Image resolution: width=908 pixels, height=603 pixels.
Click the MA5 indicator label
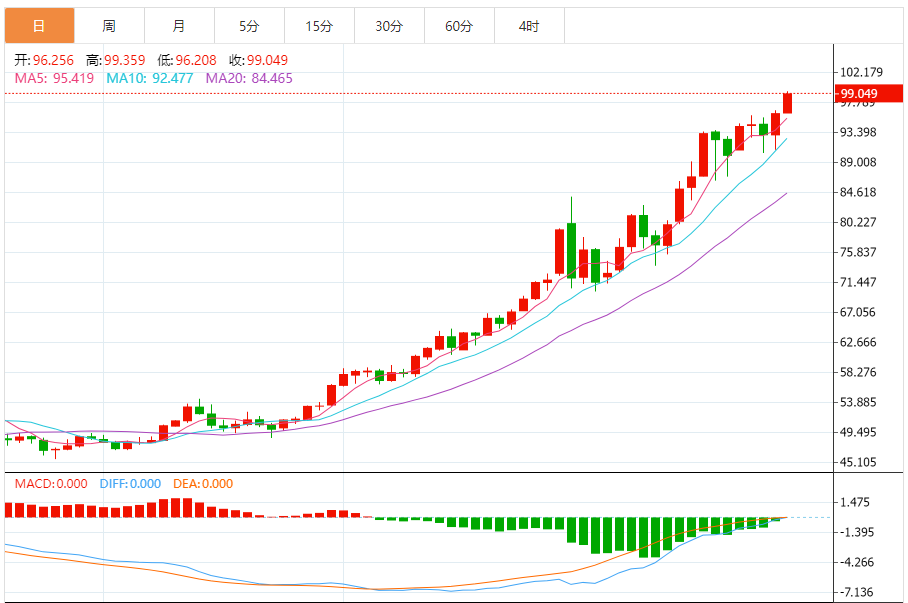[54, 77]
